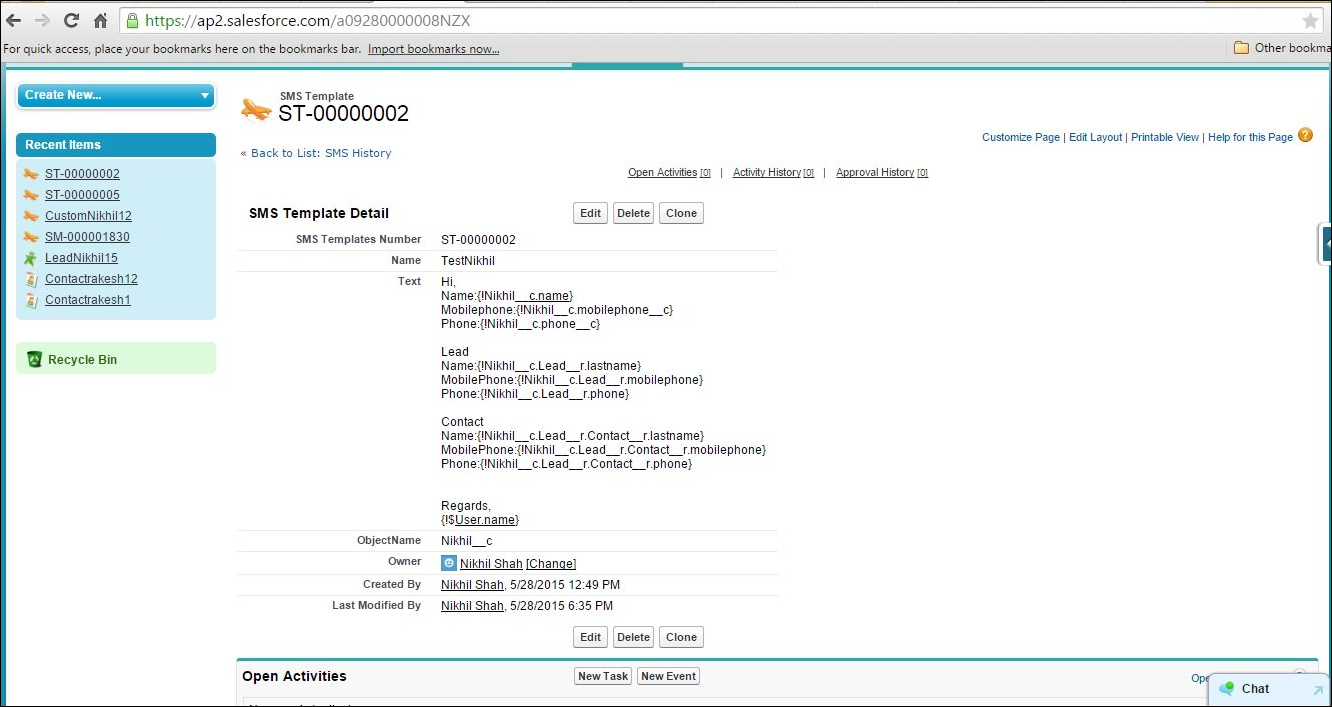
Task: Open ST-00000002 from Recent Items
Action: tap(82, 174)
